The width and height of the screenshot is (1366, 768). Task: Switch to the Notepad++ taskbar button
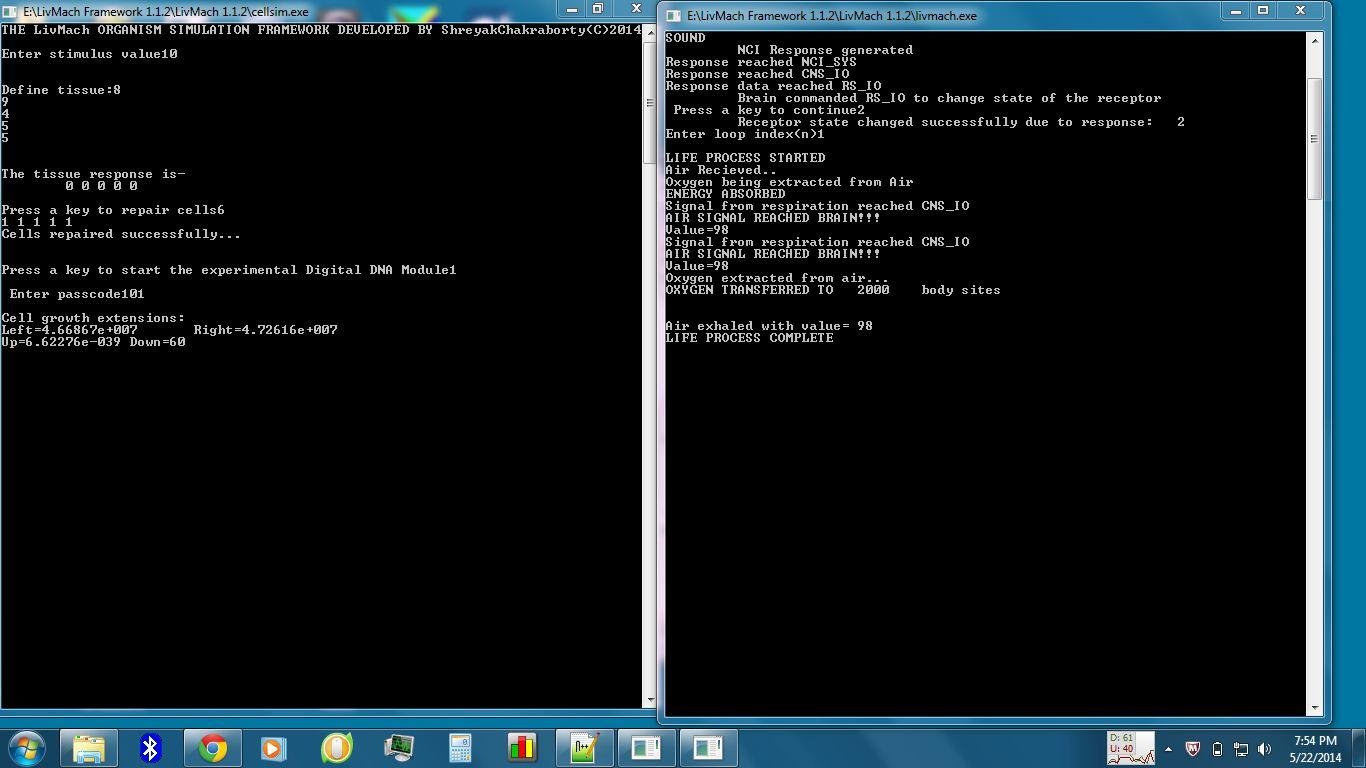pos(584,748)
